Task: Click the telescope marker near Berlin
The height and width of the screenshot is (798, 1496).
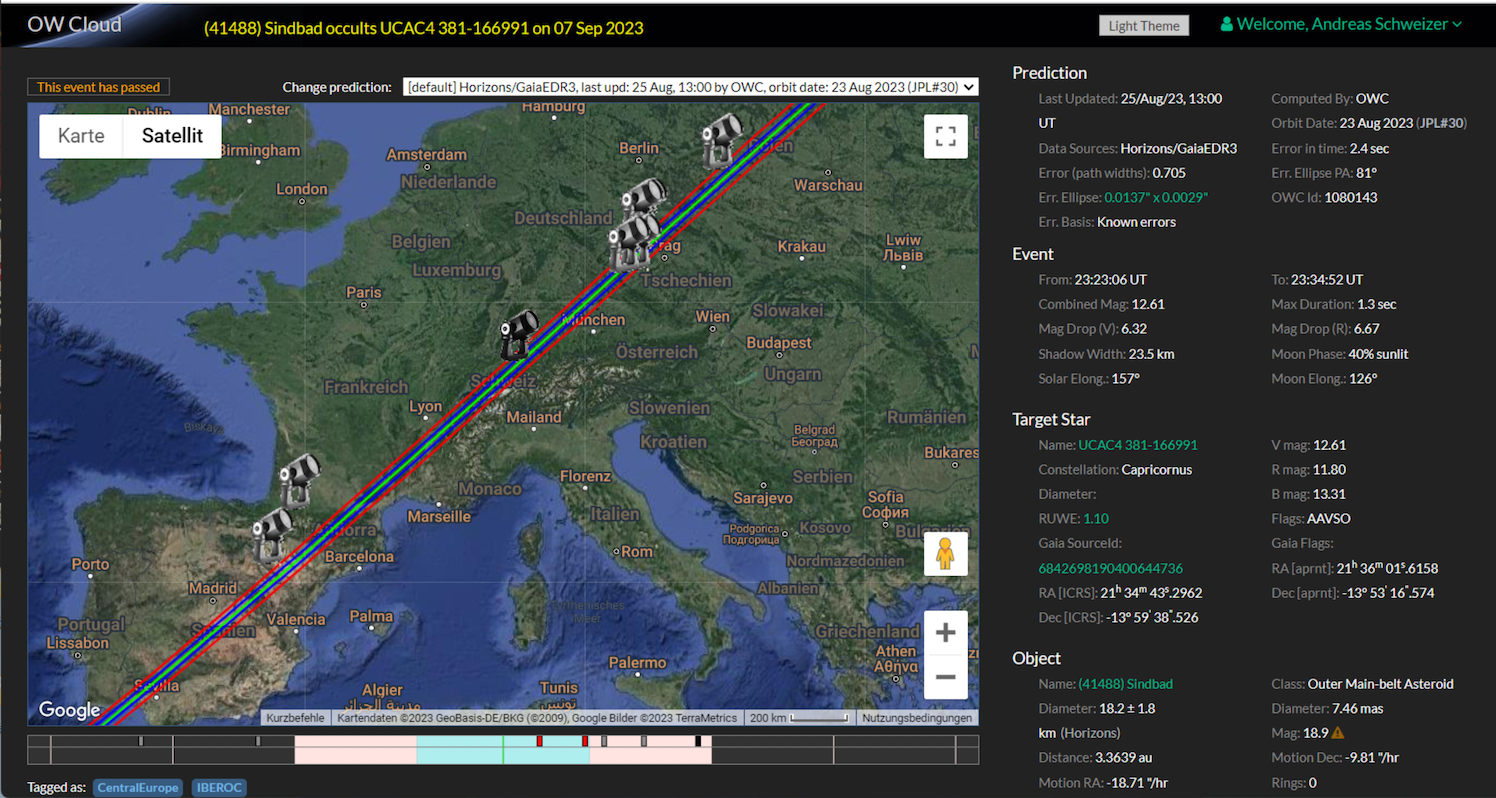Action: (x=722, y=138)
